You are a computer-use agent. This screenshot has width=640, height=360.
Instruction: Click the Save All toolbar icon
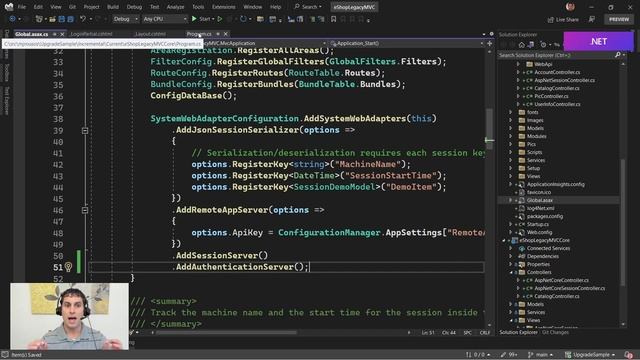click(x=71, y=19)
